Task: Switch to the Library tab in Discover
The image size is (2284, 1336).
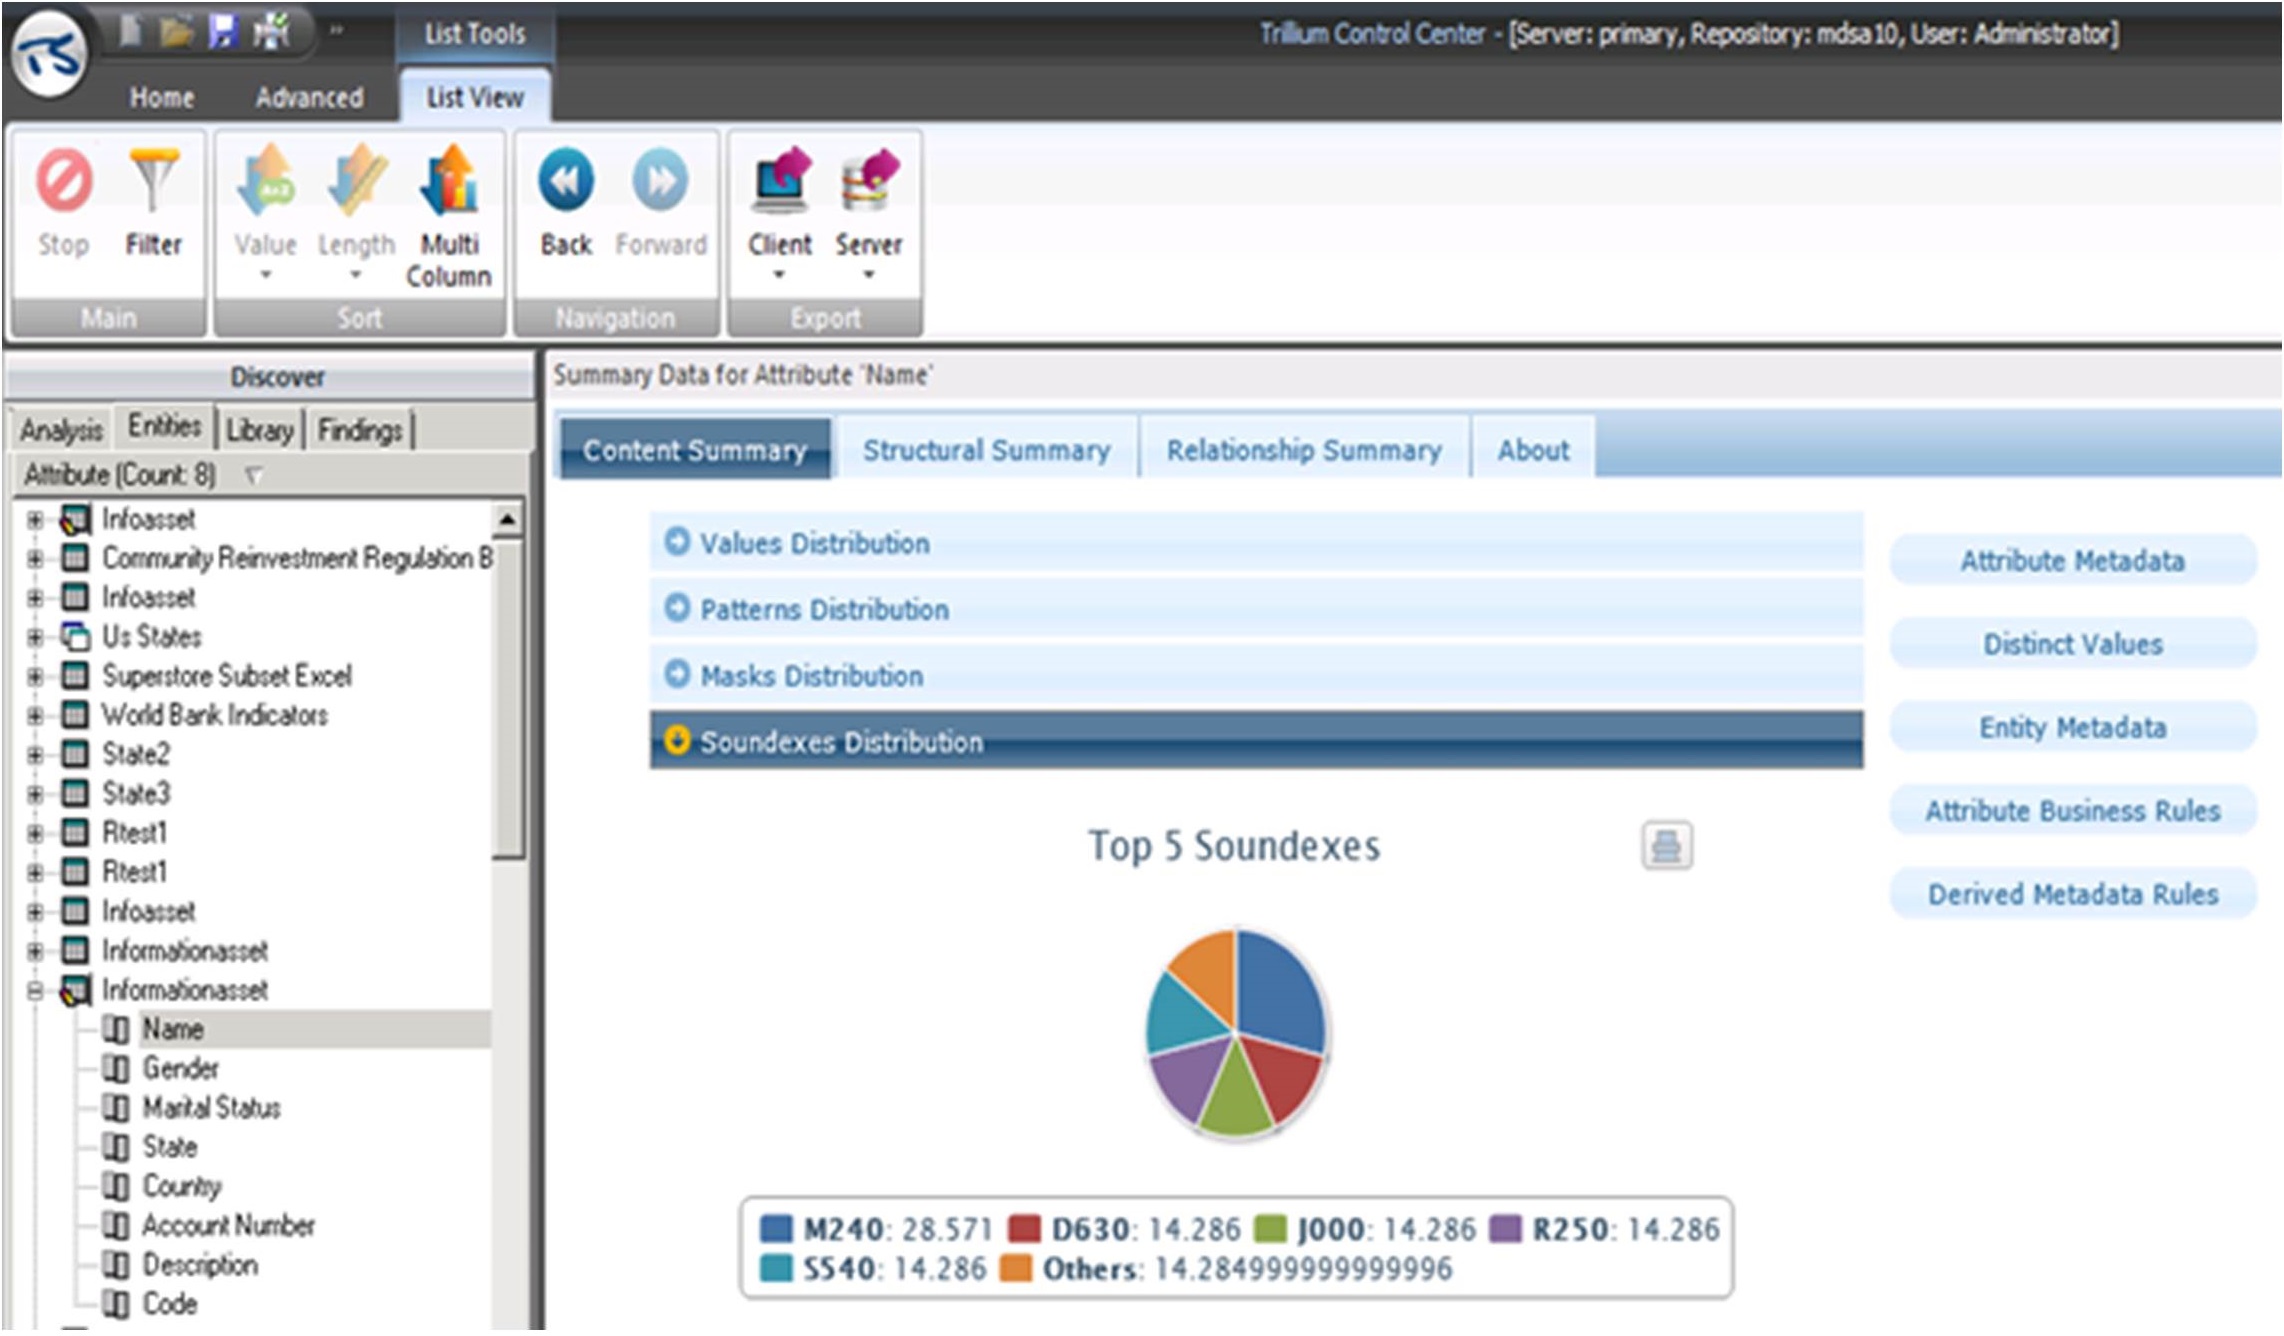Action: coord(260,430)
